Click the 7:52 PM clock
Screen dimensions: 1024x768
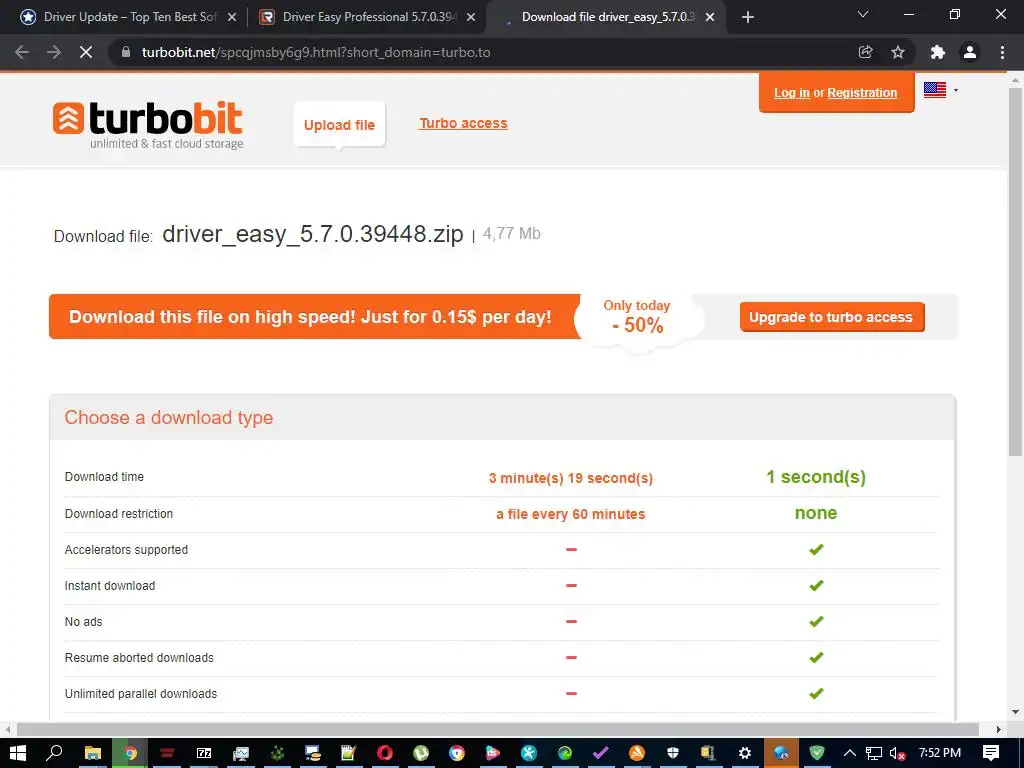[x=940, y=753]
